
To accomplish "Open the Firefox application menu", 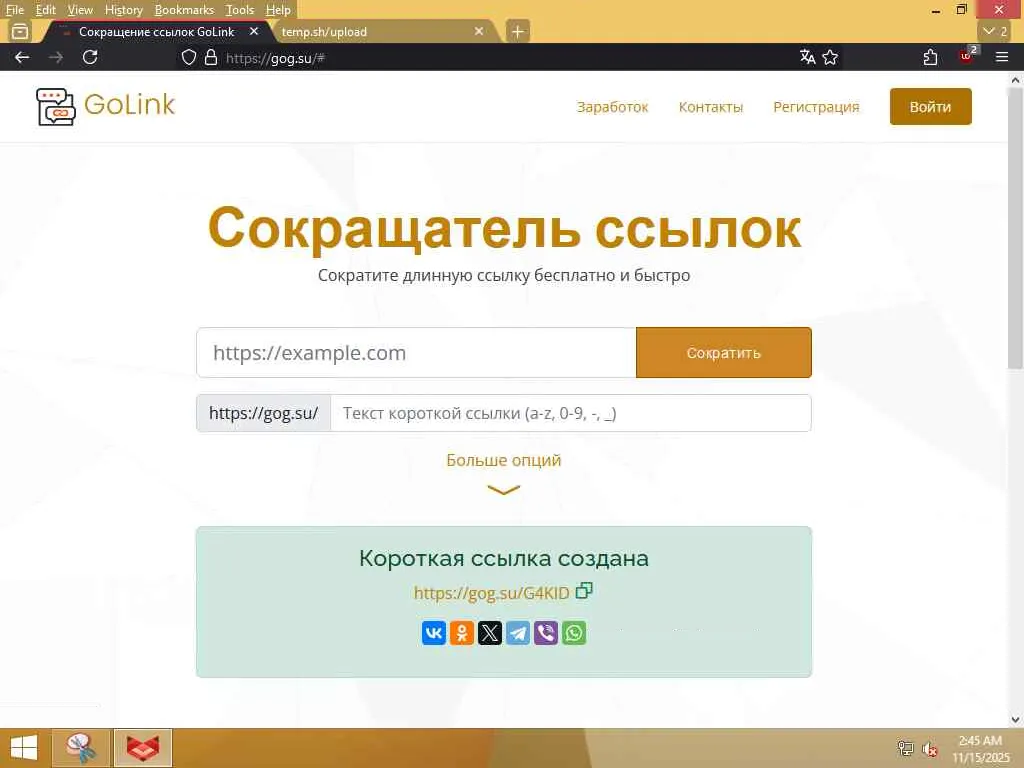I will pos(1002,57).
